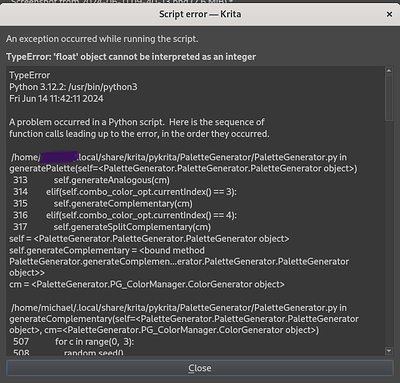Viewport: 400px width, 383px height.
Task: Close the Script error dialog with X
Action: pyautogui.click(x=389, y=14)
